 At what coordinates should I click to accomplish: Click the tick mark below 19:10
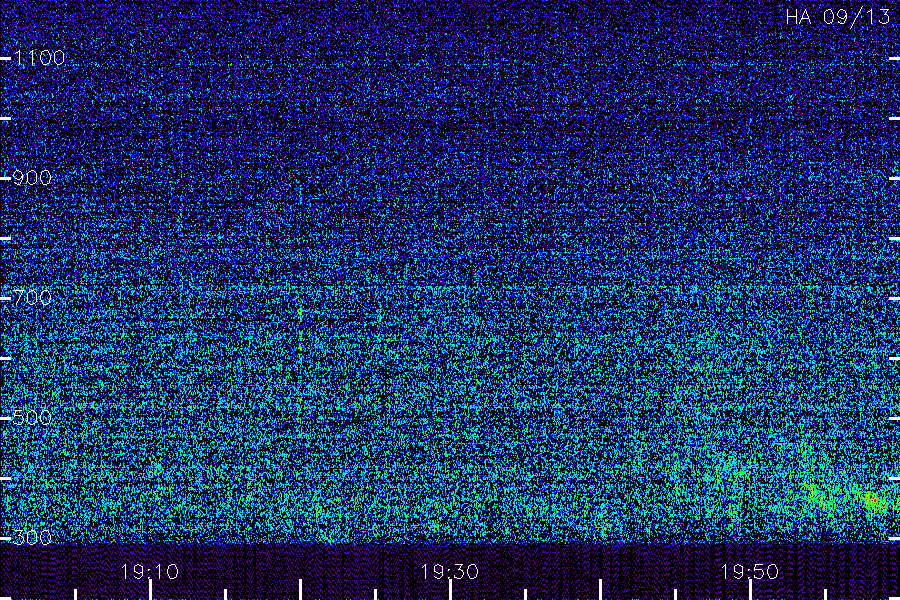tap(150, 590)
